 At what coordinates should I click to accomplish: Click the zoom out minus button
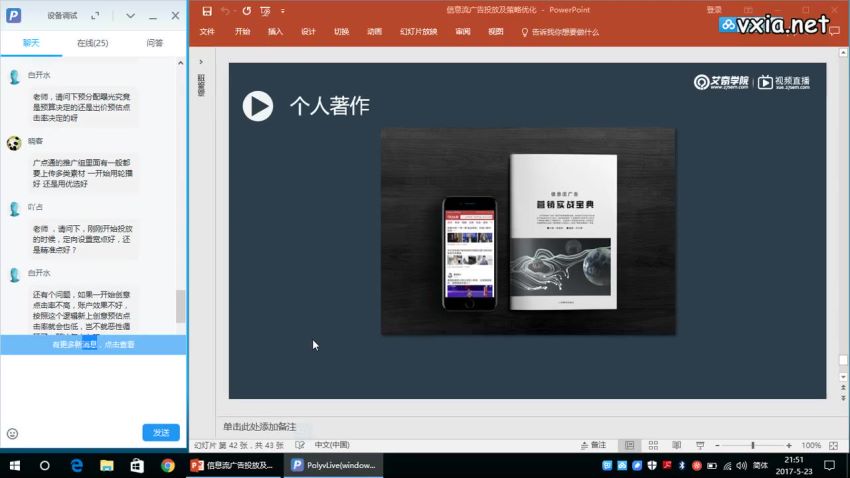(x=717, y=445)
